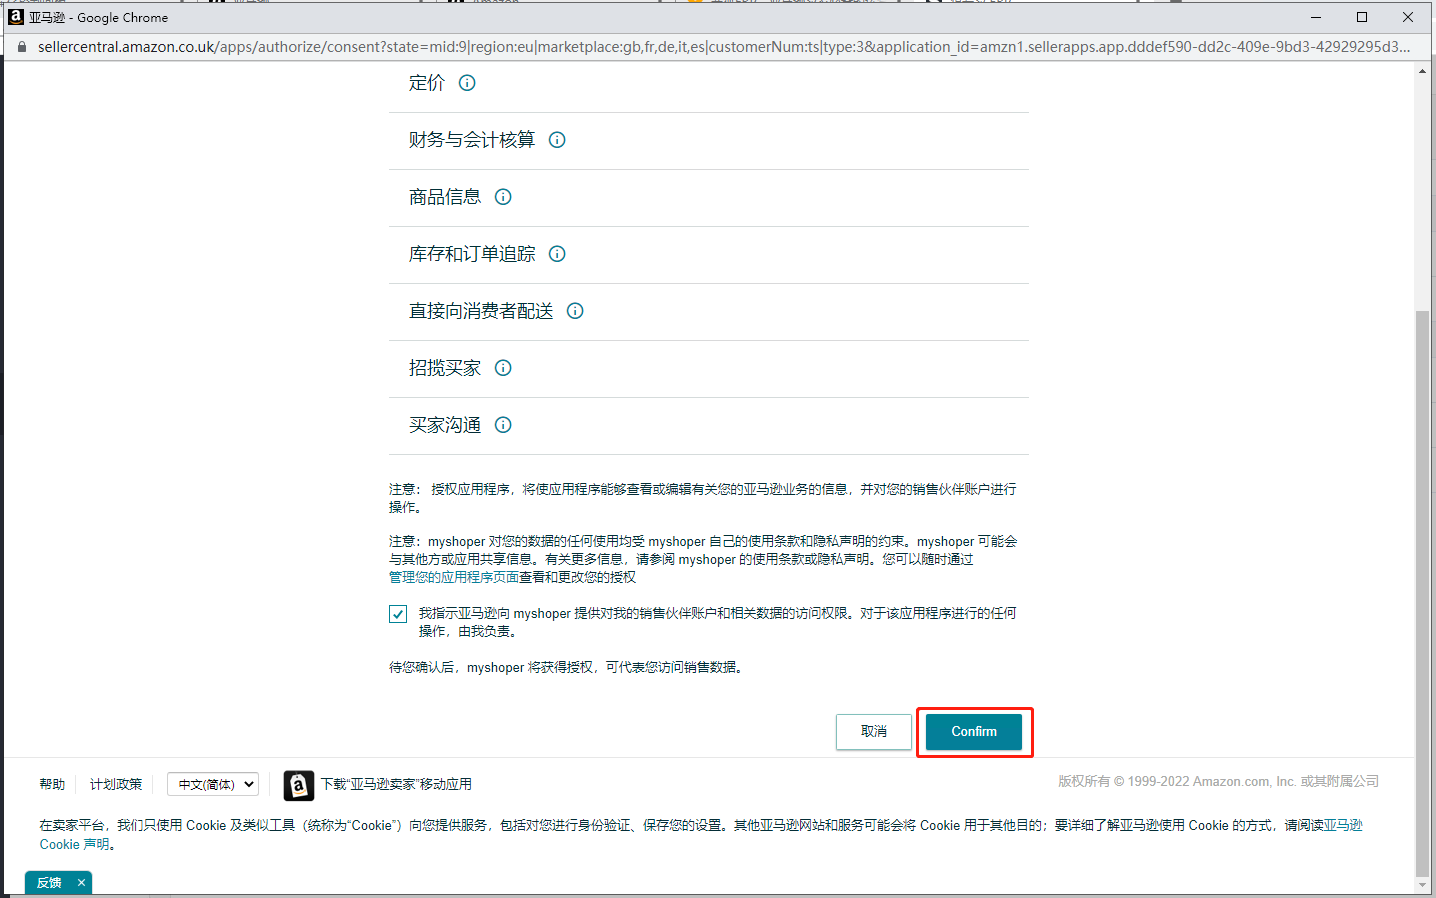Click the 定价 permission row label
Viewport: 1436px width, 898px height.
(427, 83)
